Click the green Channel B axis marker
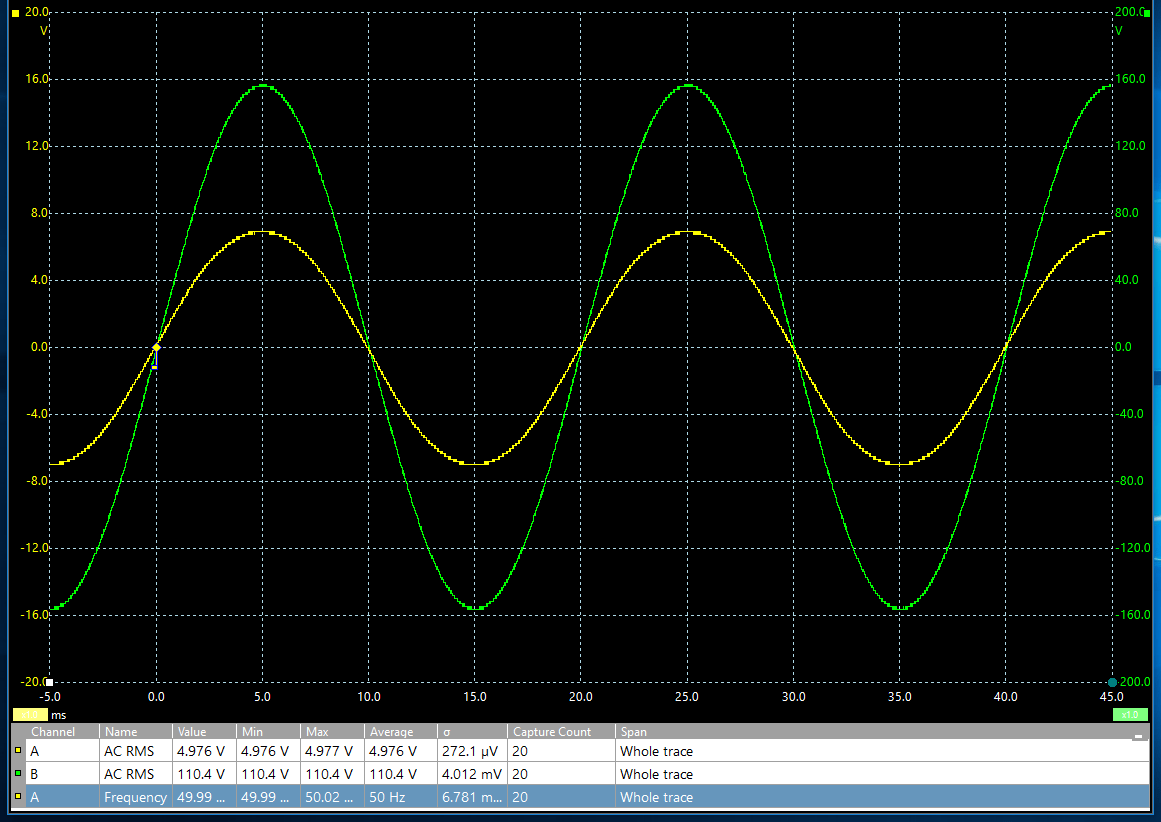Image resolution: width=1161 pixels, height=822 pixels. [x=1147, y=13]
